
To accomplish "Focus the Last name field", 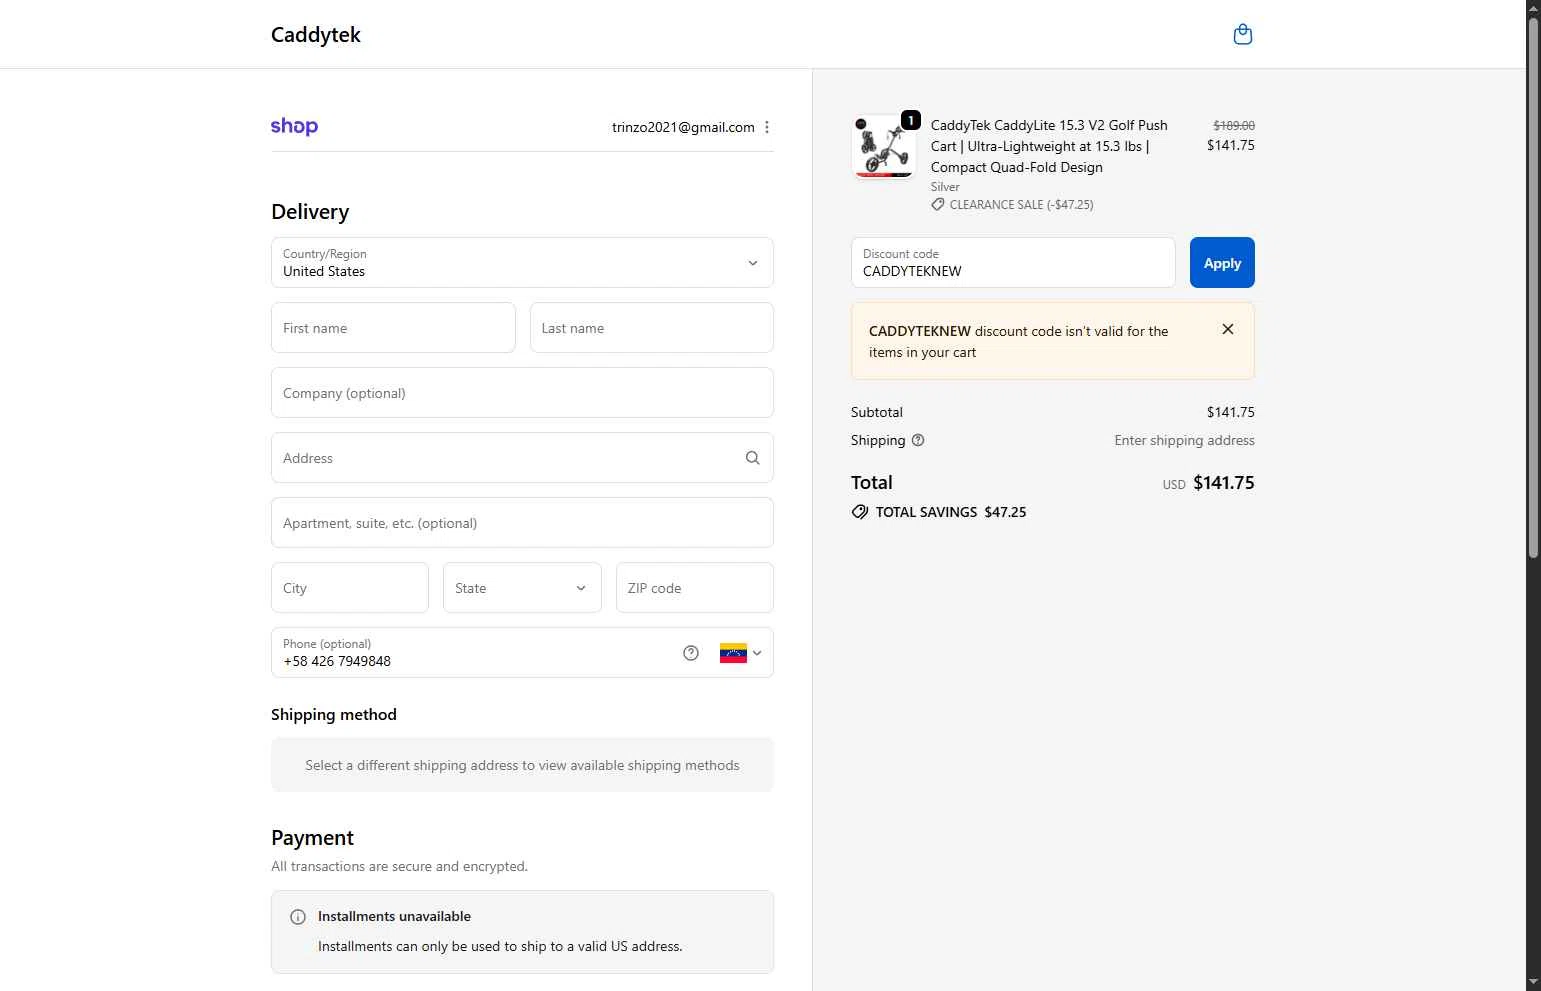I will tap(652, 328).
